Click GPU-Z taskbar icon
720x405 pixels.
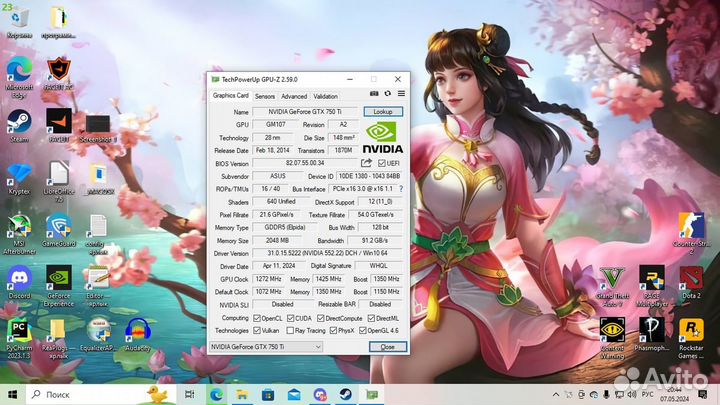(x=372, y=394)
